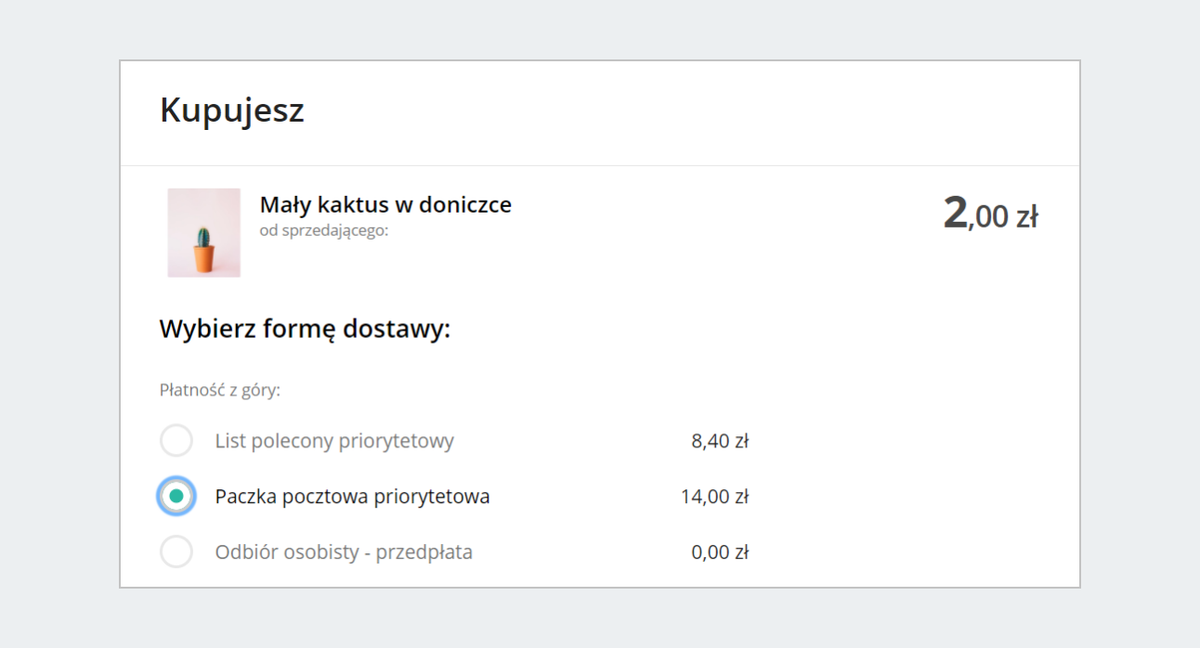Screen dimensions: 1200x648
Task: Open the small cactus product thumbnail
Action: (204, 232)
